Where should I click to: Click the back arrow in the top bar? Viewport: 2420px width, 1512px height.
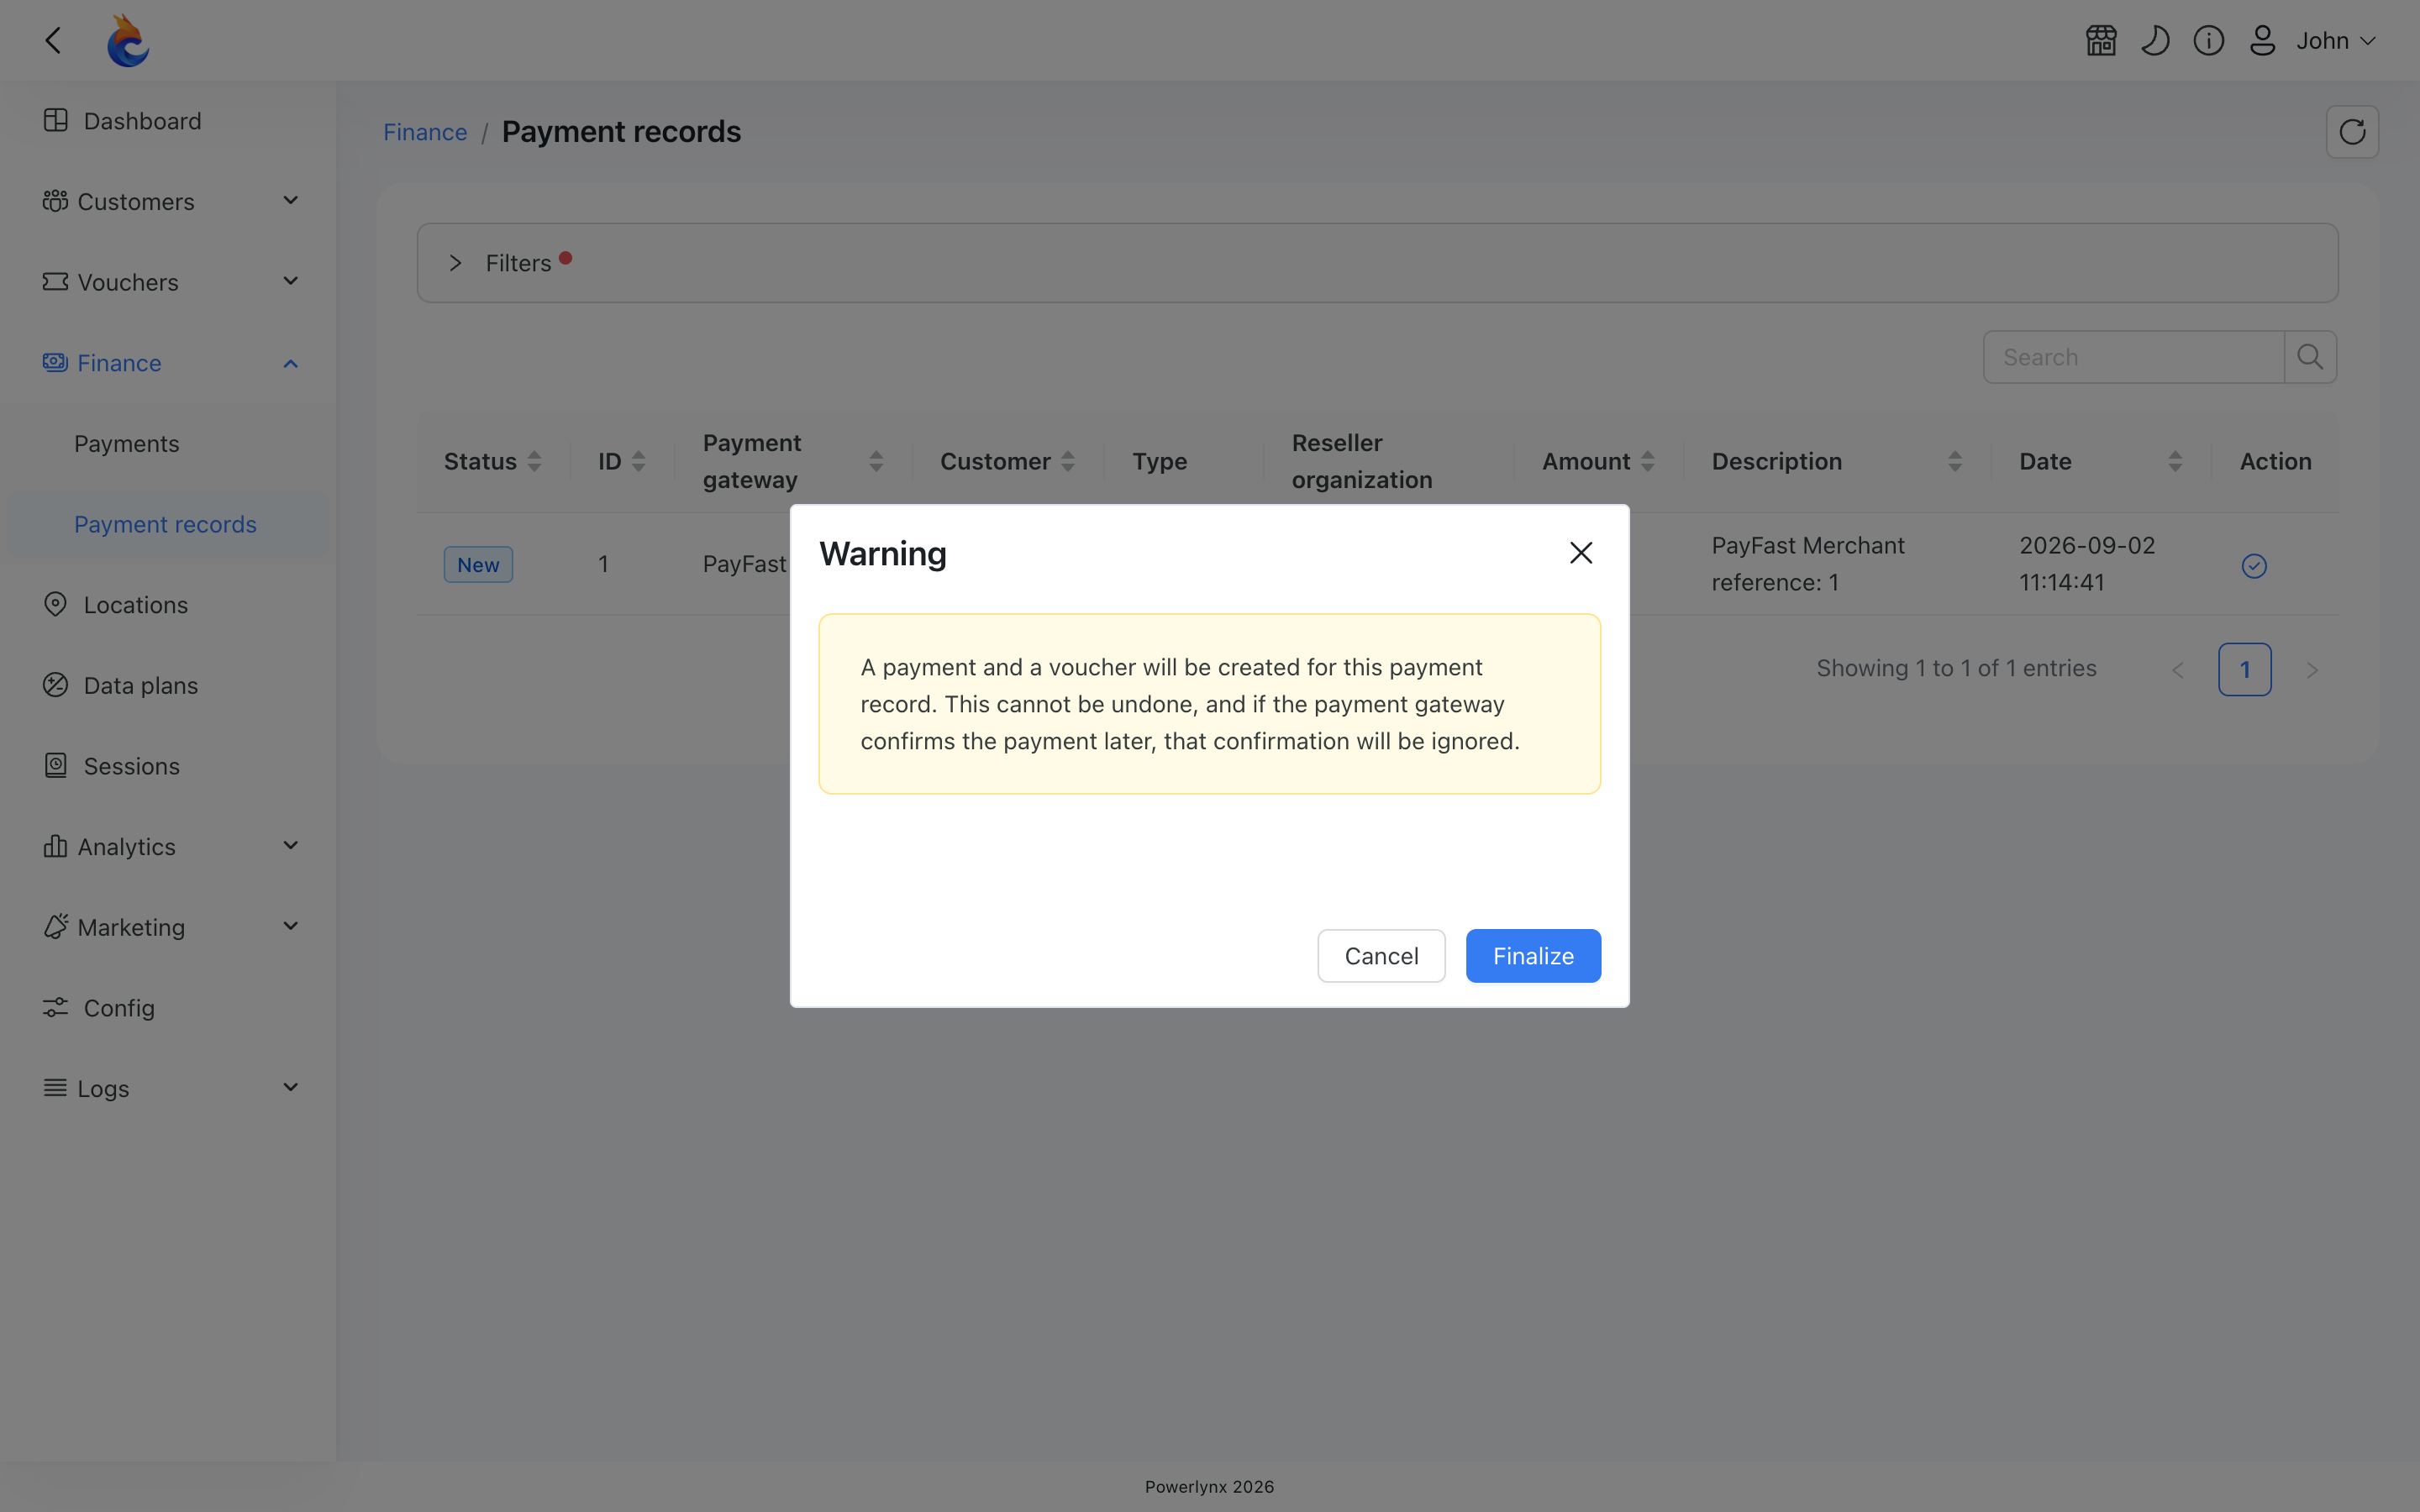pos(53,40)
